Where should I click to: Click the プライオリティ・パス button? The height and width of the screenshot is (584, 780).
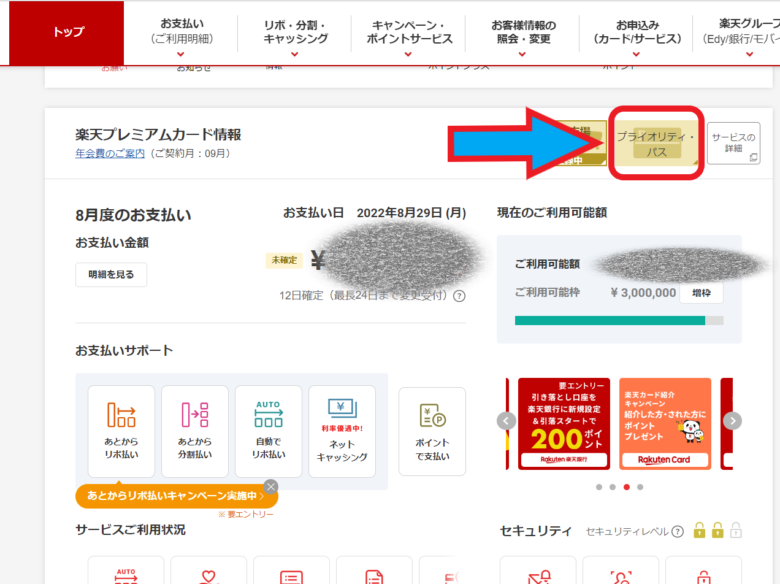pyautogui.click(x=656, y=144)
